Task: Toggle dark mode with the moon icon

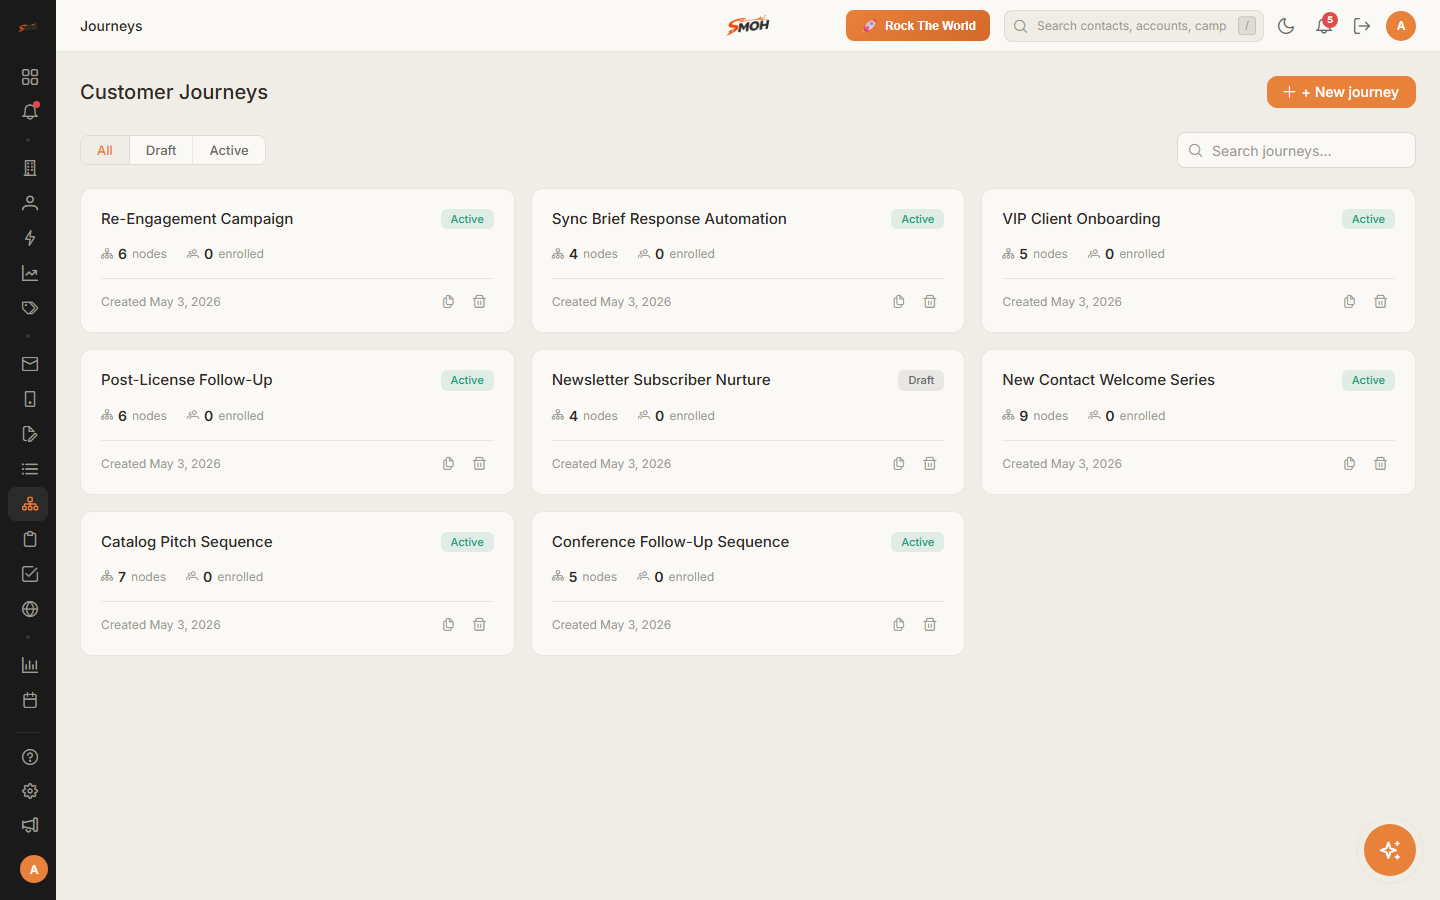Action: pos(1286,26)
